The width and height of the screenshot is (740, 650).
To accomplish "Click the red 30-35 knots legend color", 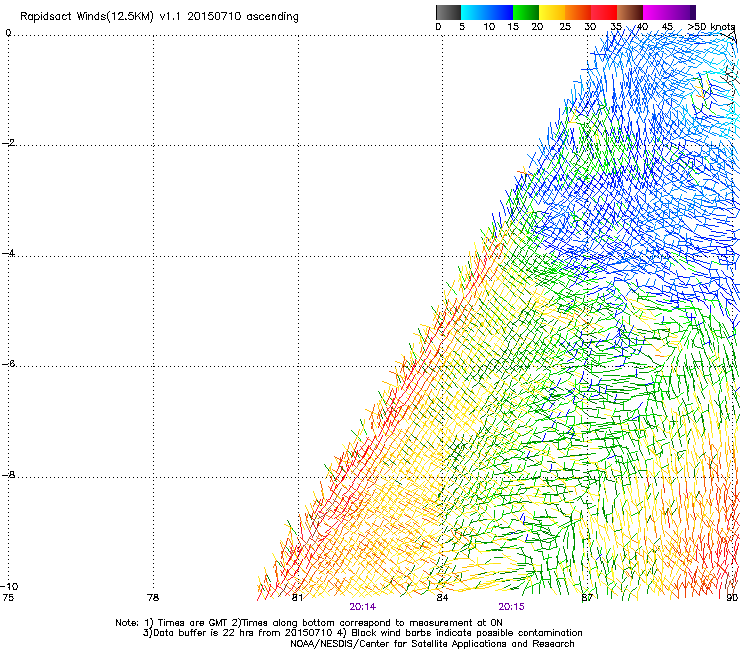I will click(604, 12).
